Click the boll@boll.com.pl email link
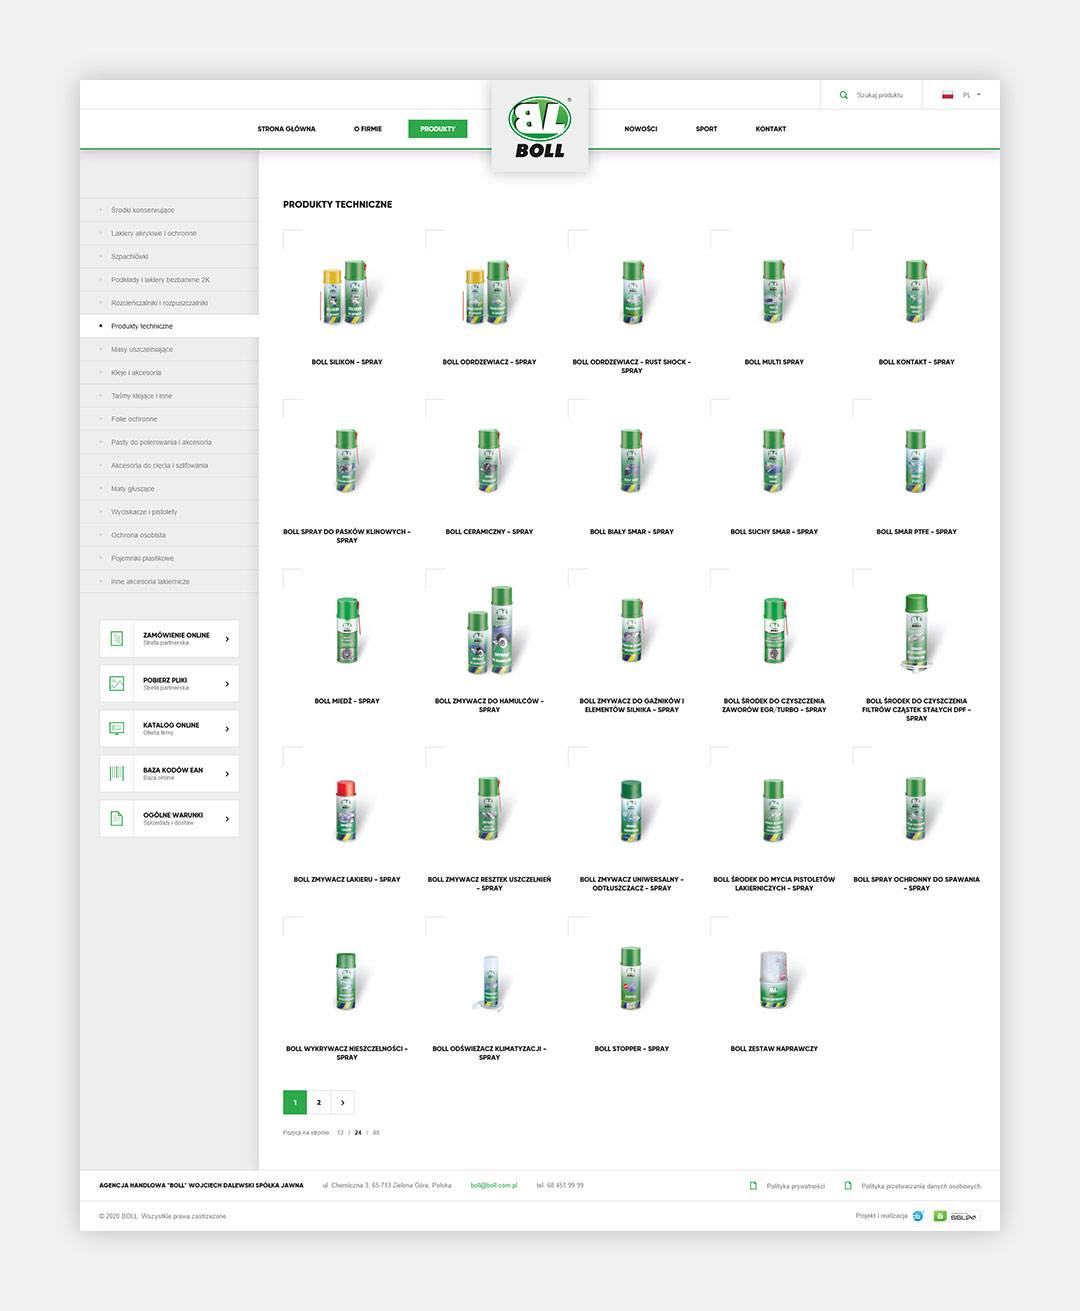This screenshot has width=1080, height=1311. [x=494, y=1185]
